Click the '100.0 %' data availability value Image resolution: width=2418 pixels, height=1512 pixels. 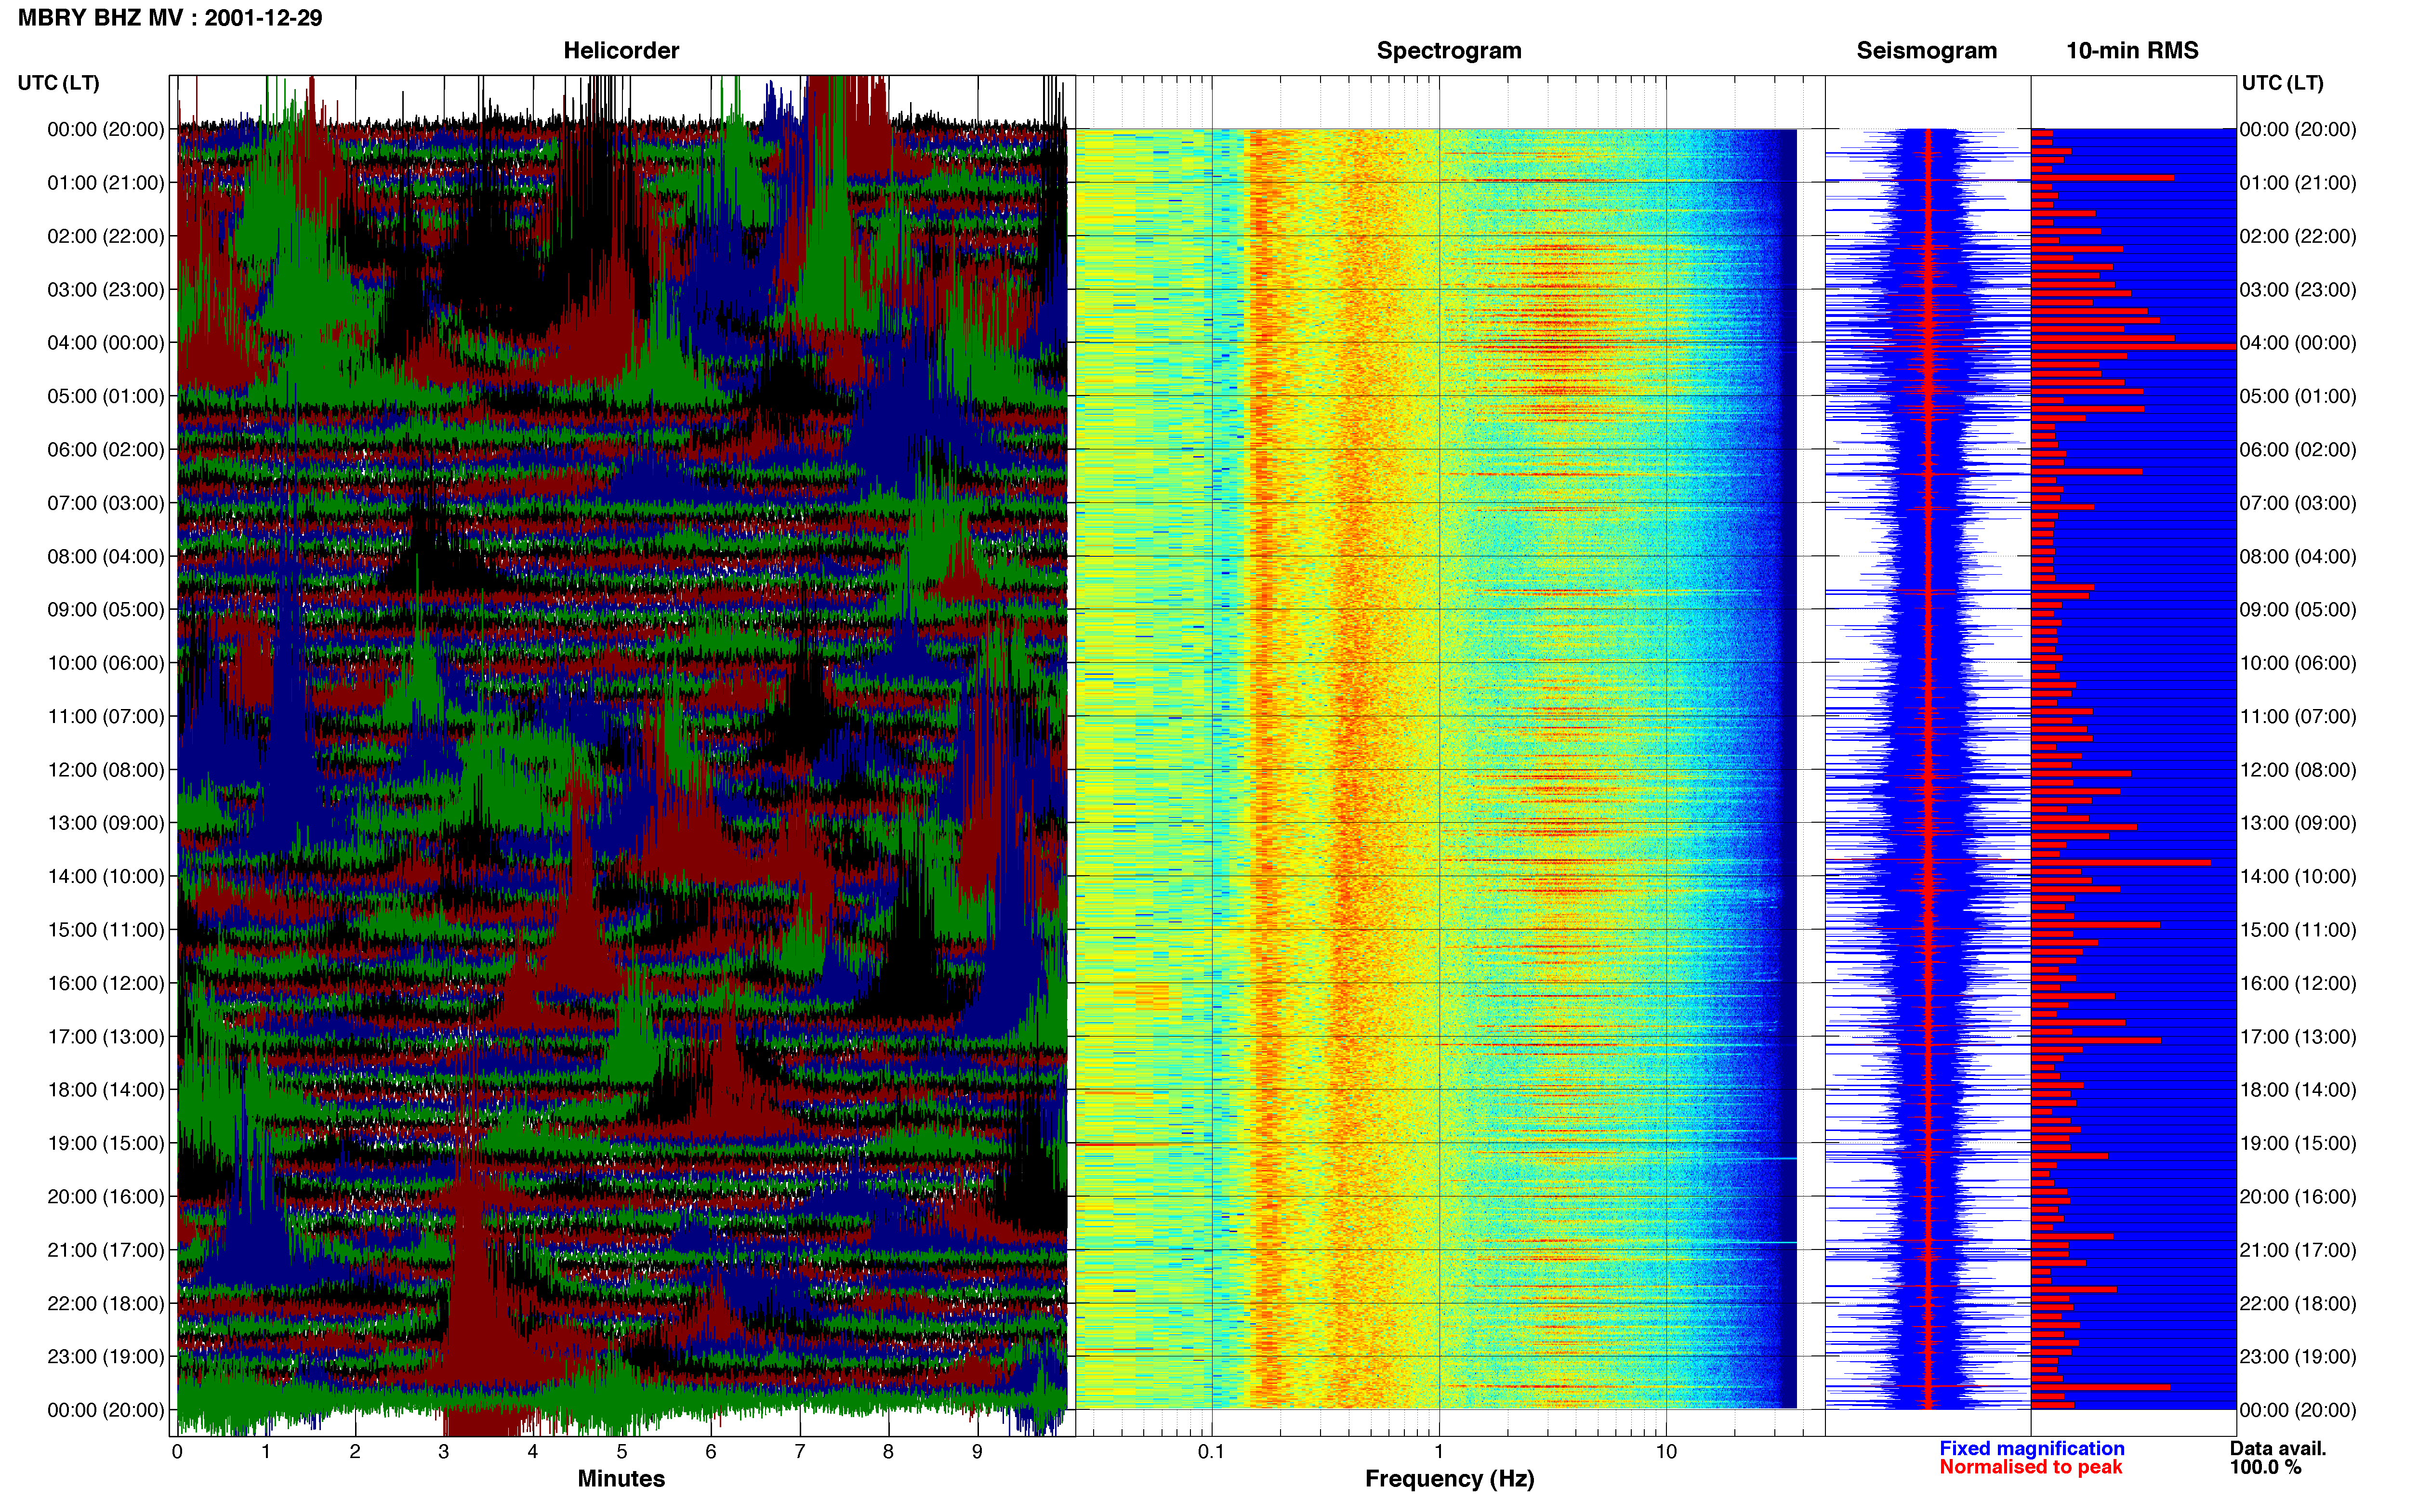coord(2265,1467)
